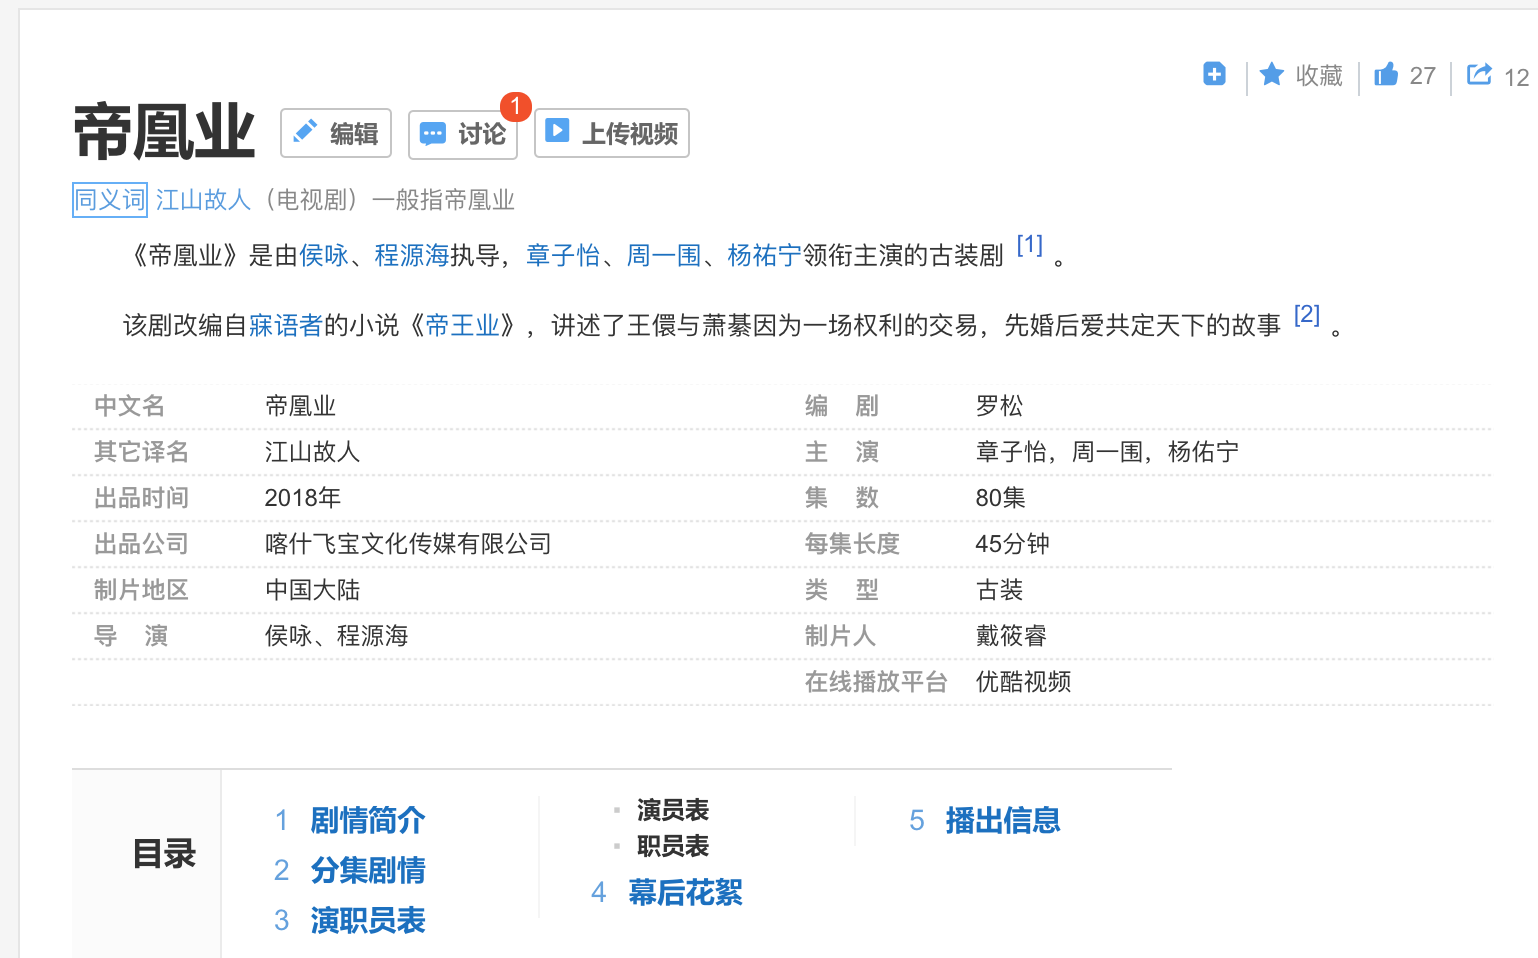Click the 出品时间 value 2018年
This screenshot has width=1538, height=958.
pyautogui.click(x=303, y=498)
